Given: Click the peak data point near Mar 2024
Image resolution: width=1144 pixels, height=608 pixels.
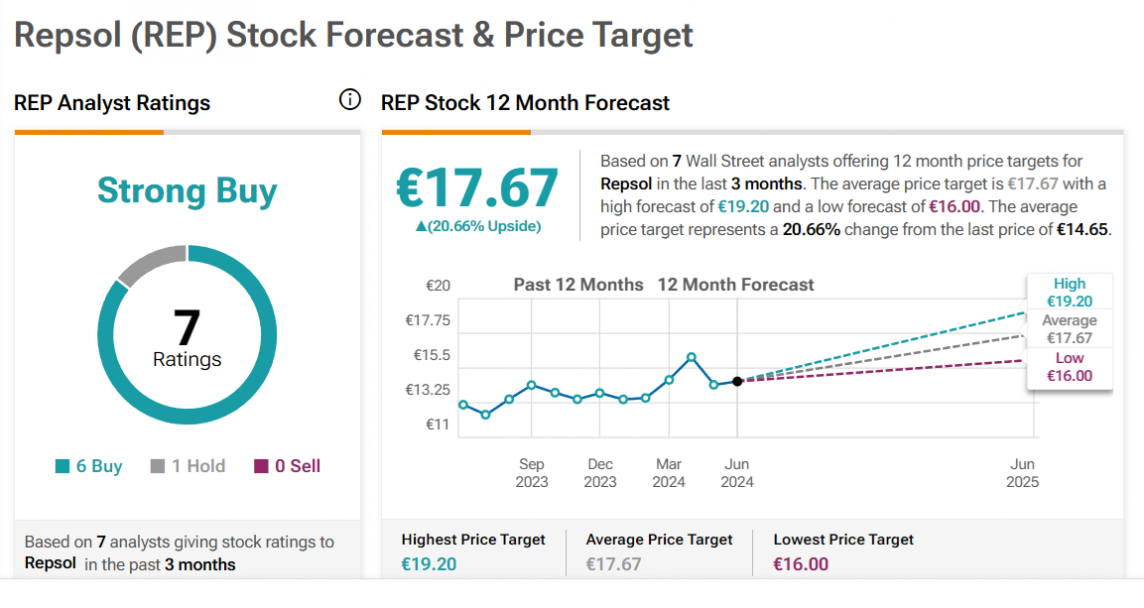Looking at the screenshot, I should pyautogui.click(x=691, y=356).
